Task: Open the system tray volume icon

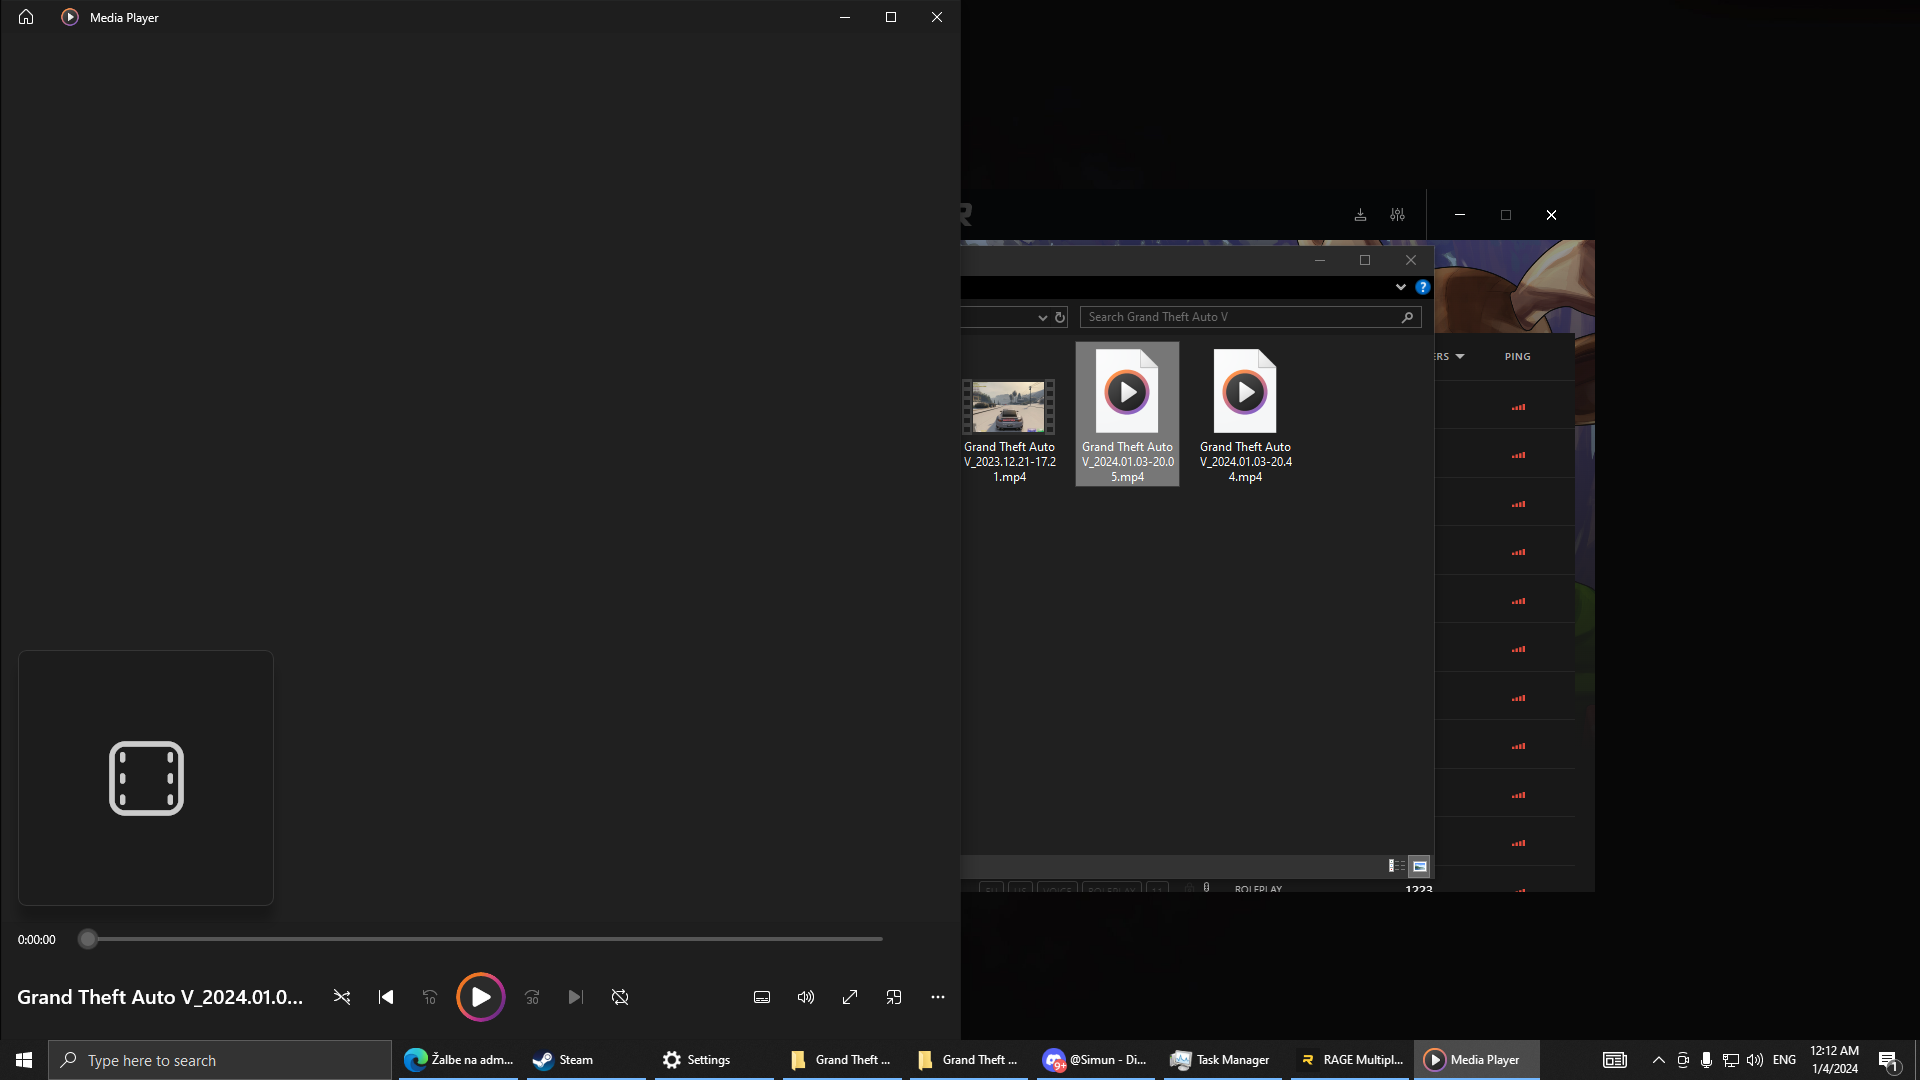Action: click(x=1755, y=1060)
